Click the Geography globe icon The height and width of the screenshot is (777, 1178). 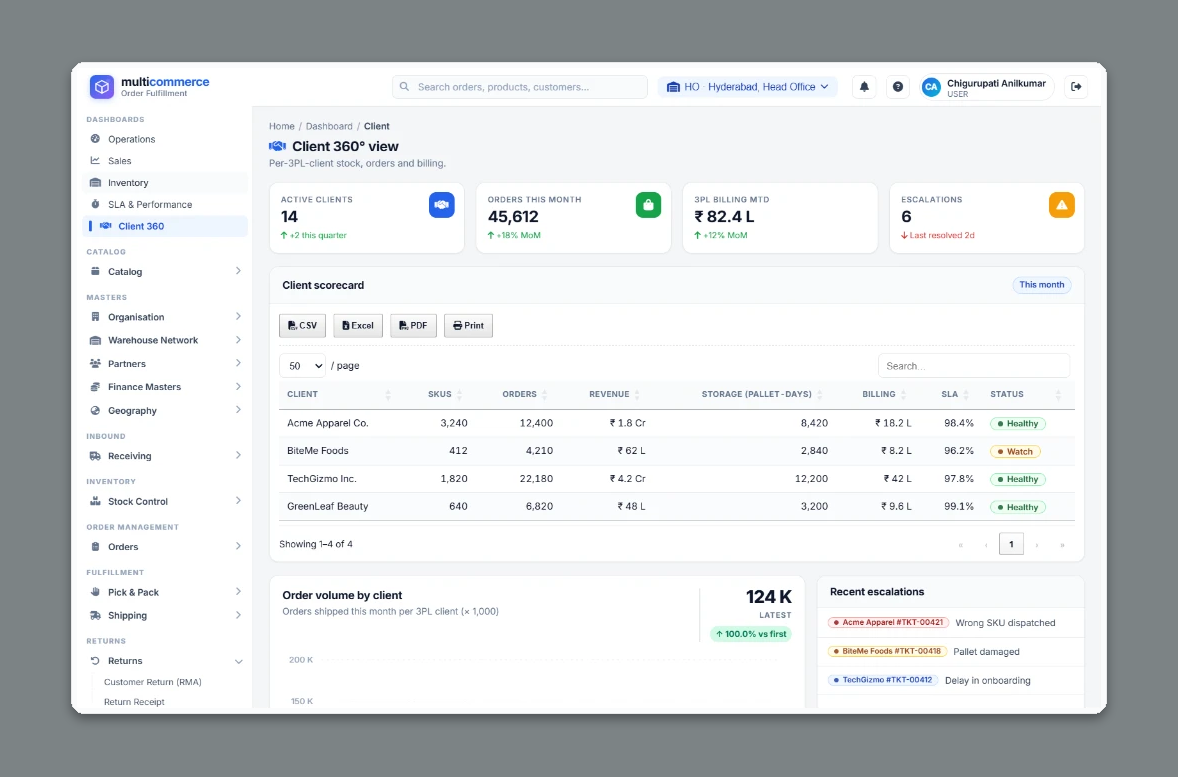tap(95, 410)
